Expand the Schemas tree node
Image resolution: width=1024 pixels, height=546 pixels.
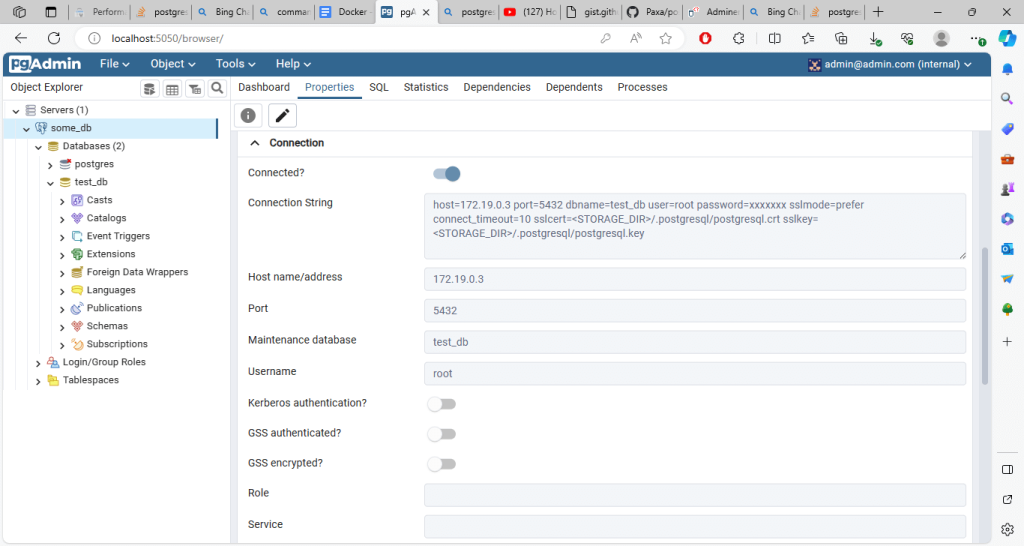tap(63, 326)
